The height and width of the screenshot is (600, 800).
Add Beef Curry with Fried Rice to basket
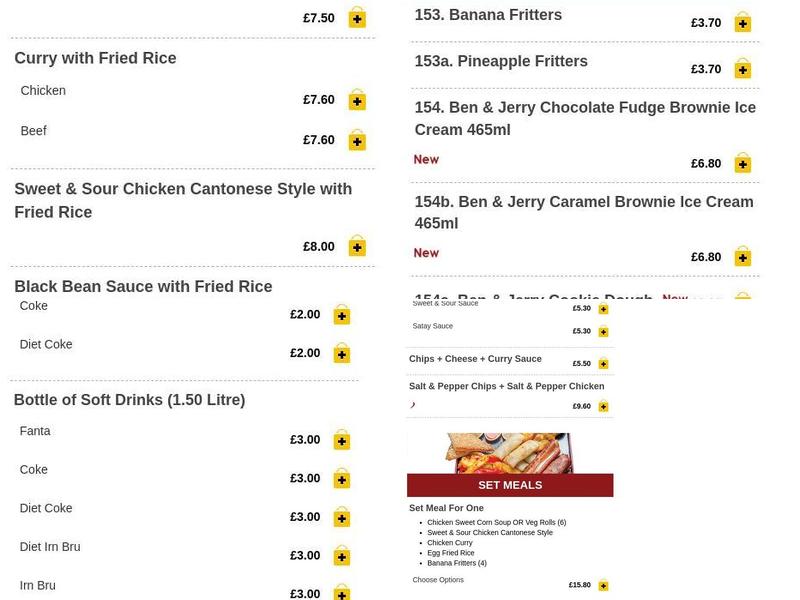[x=357, y=140]
